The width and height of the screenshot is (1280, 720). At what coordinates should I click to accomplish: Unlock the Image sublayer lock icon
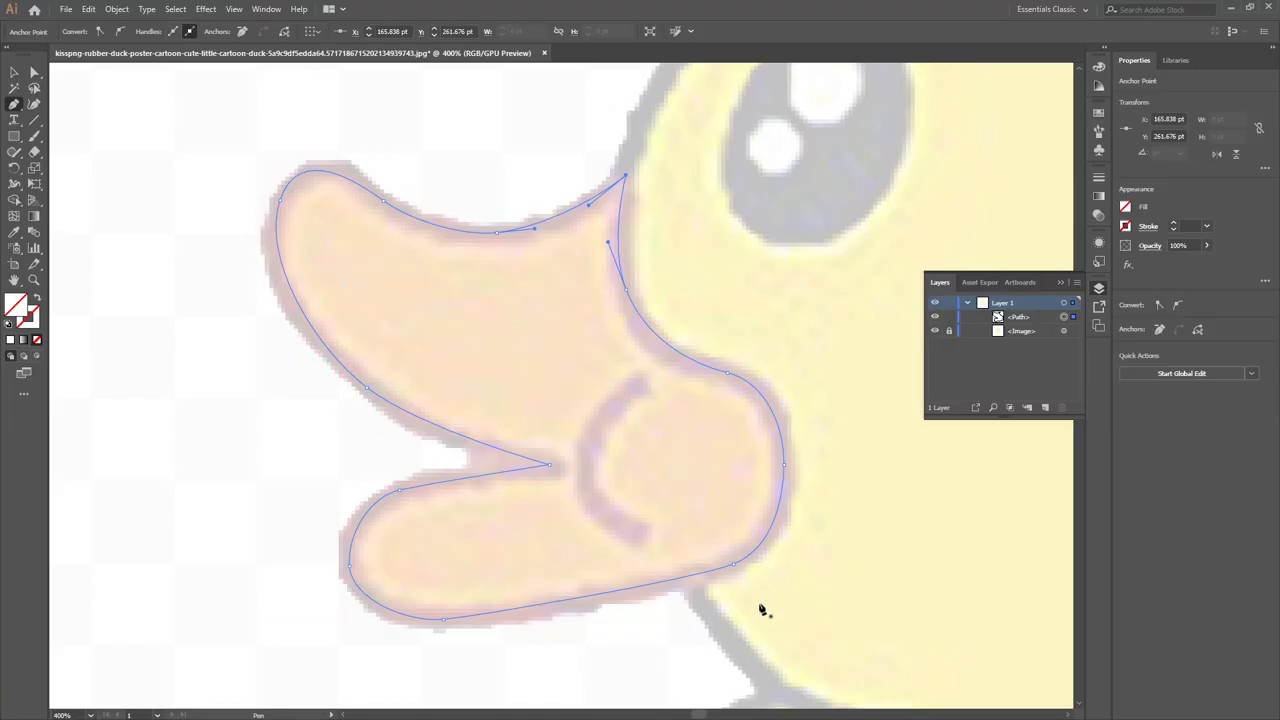click(x=949, y=330)
